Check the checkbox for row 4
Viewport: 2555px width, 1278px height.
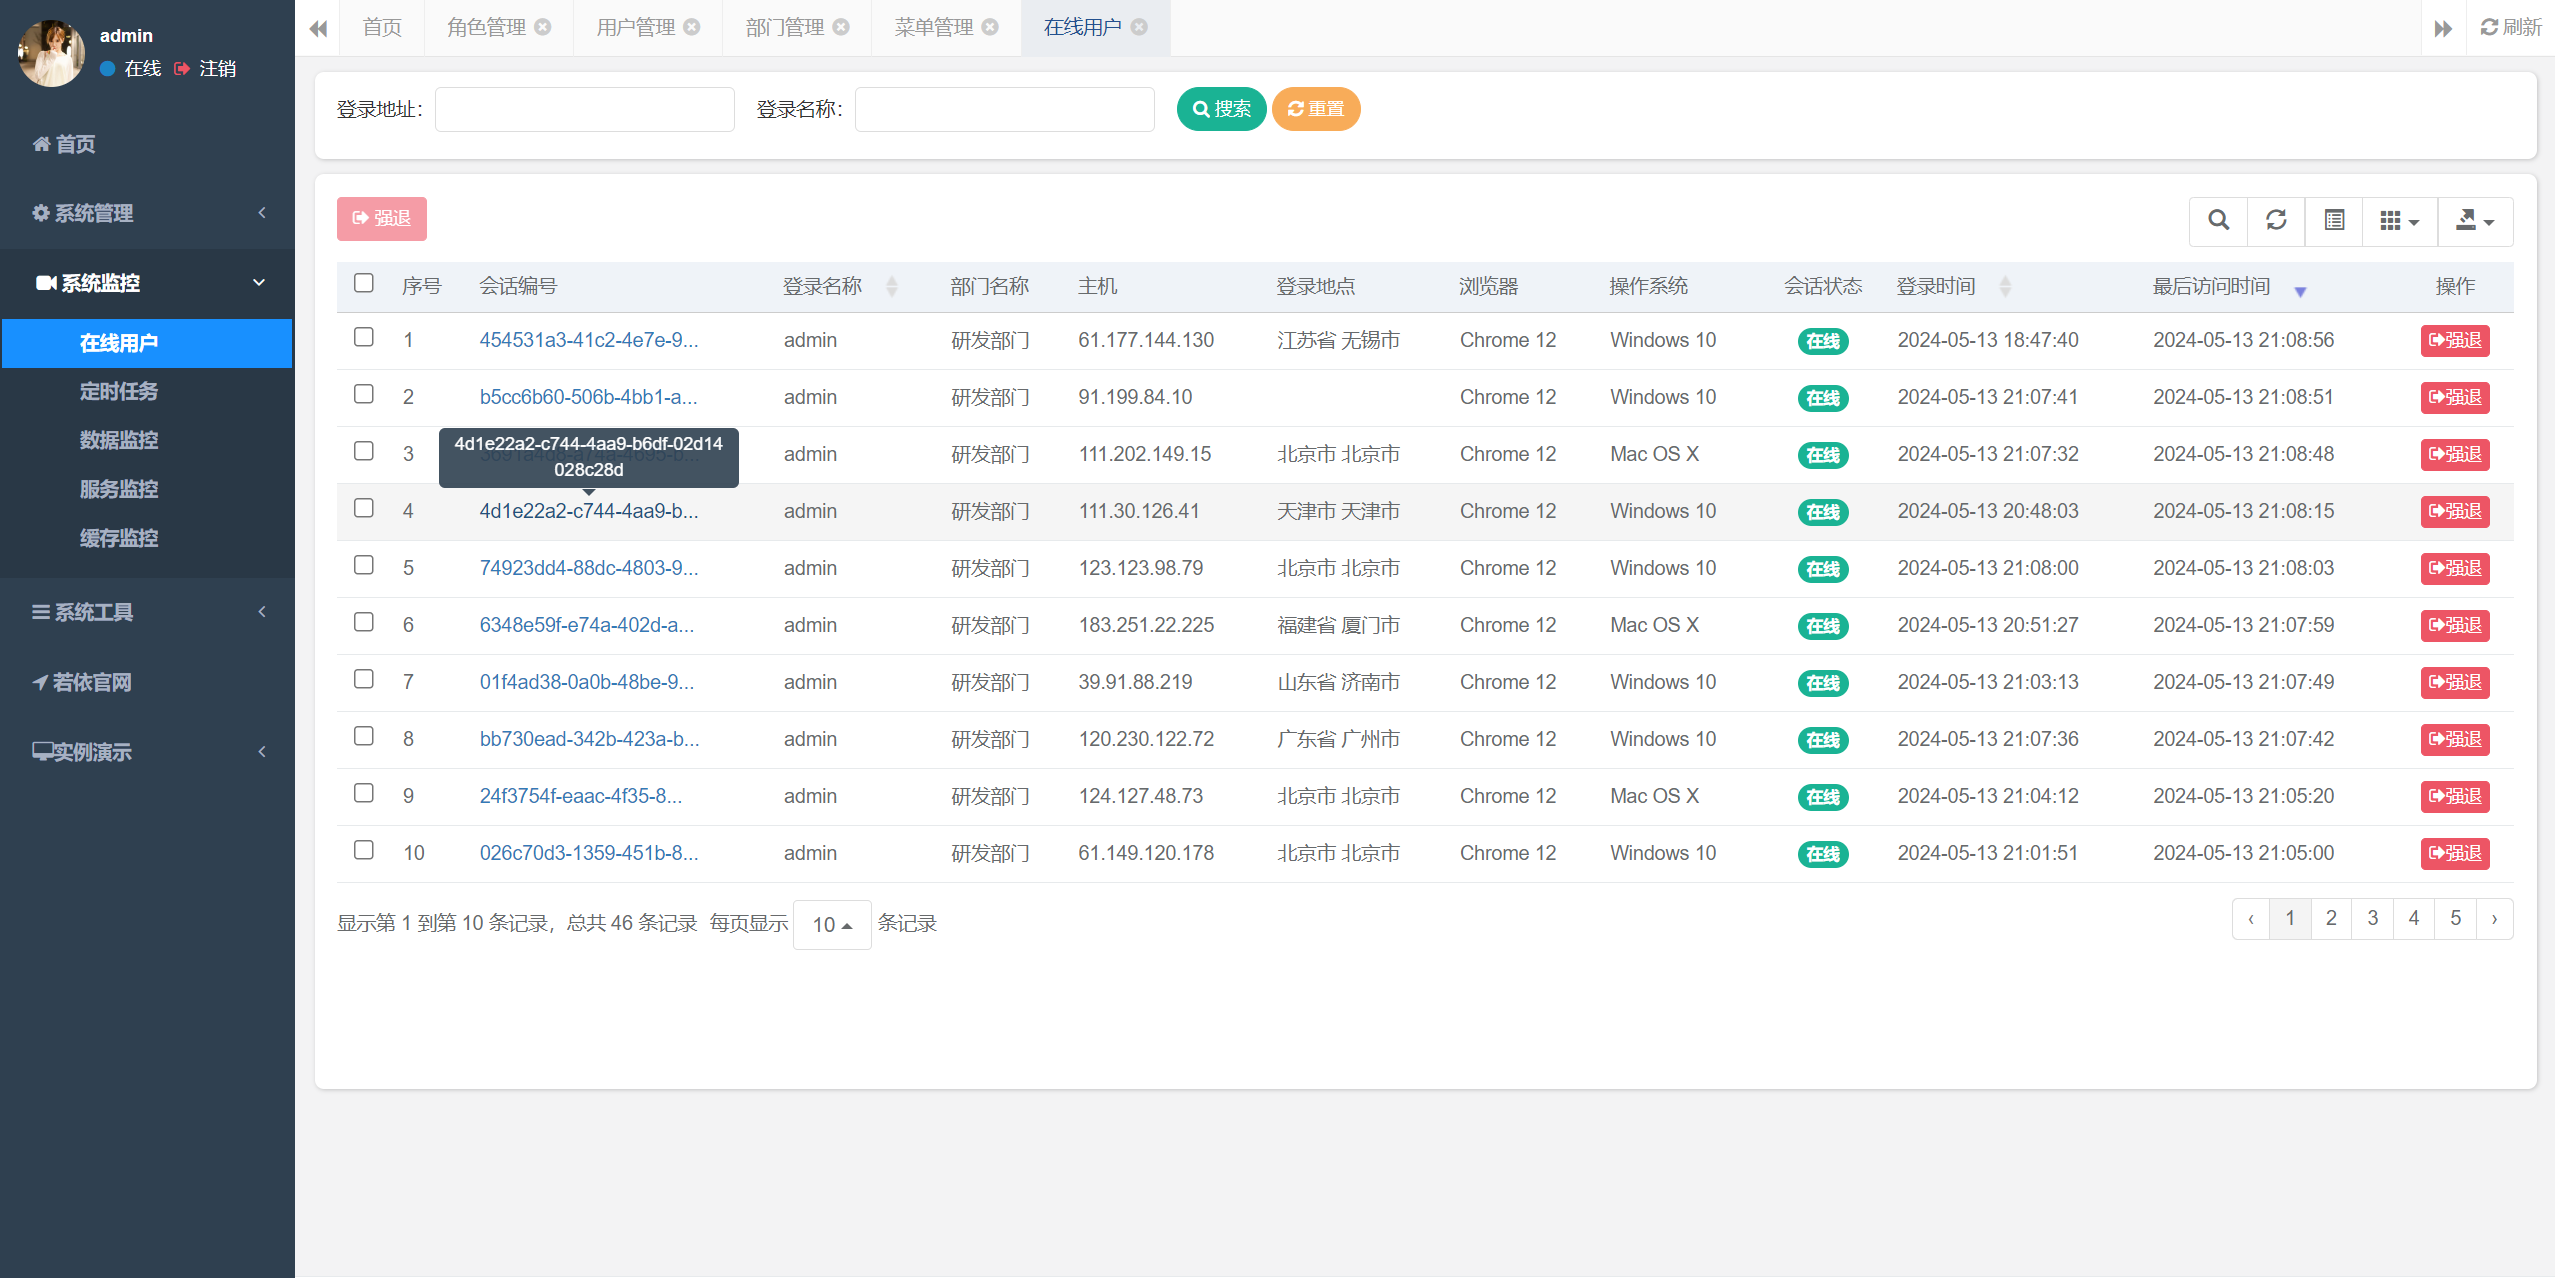[364, 508]
